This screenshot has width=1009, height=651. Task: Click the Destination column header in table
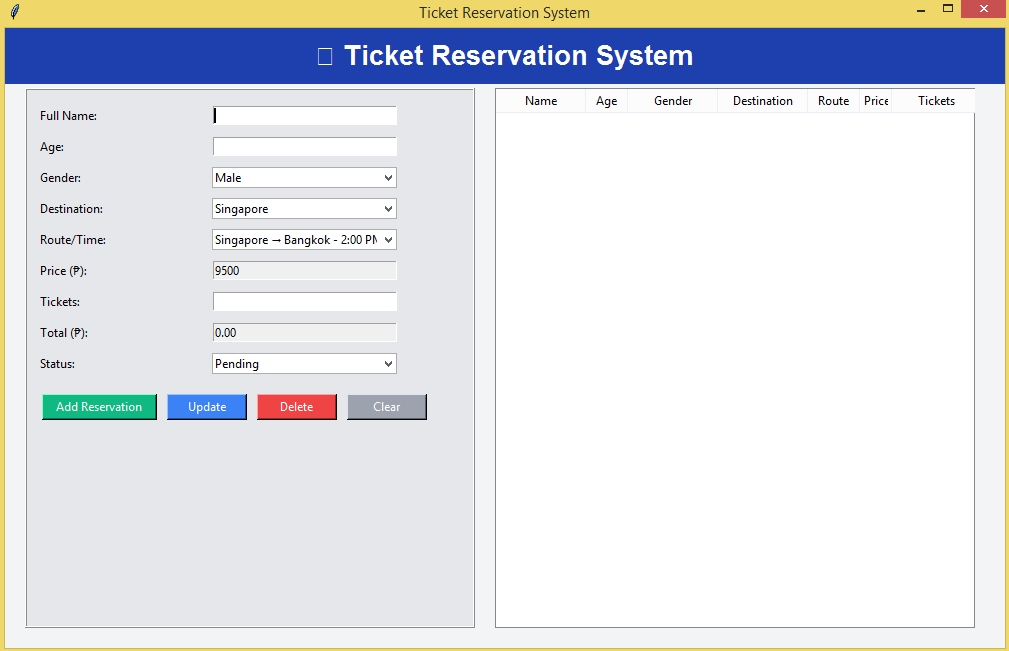pyautogui.click(x=762, y=101)
